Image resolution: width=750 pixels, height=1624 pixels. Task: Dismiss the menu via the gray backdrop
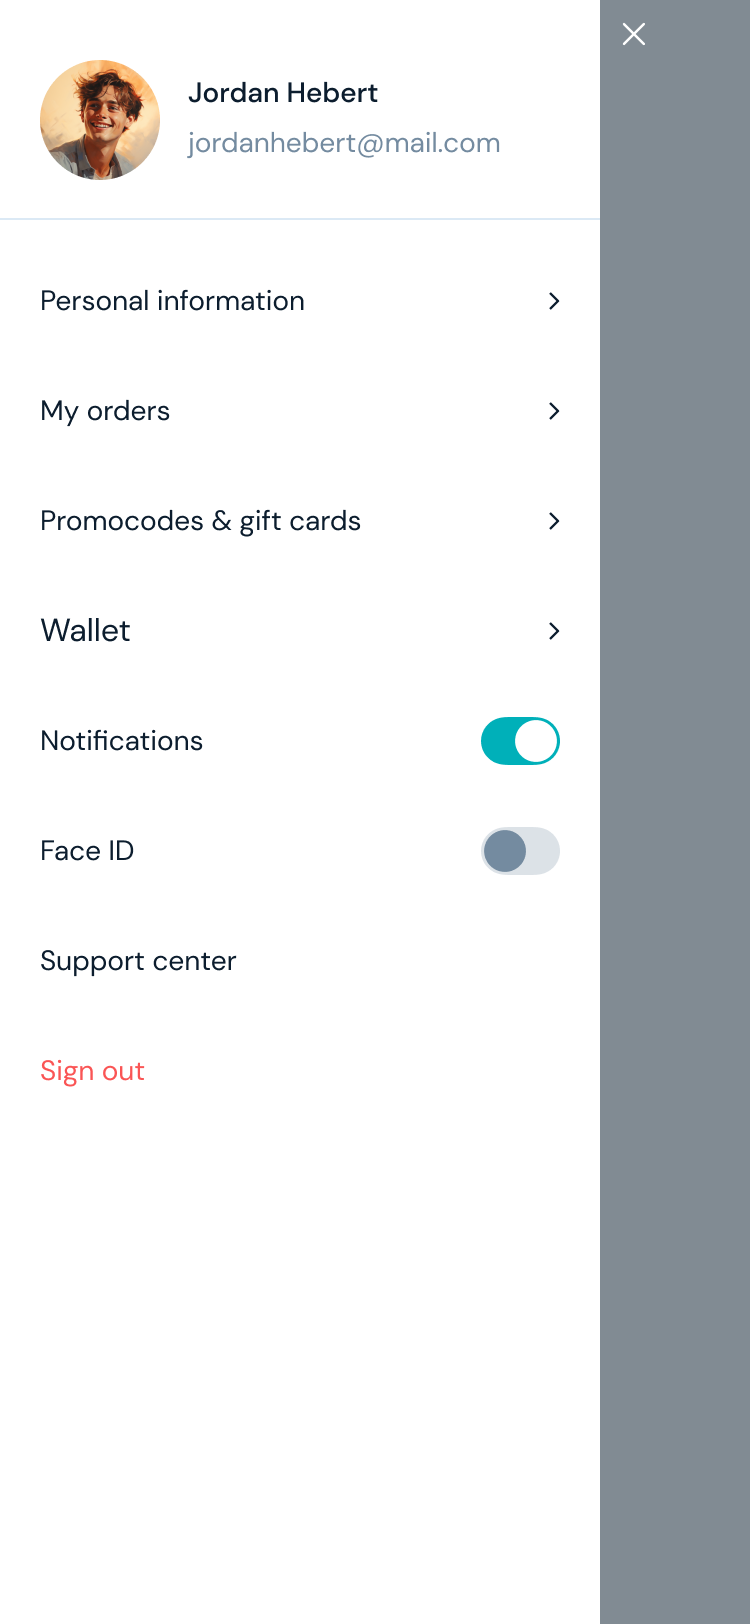(x=675, y=800)
